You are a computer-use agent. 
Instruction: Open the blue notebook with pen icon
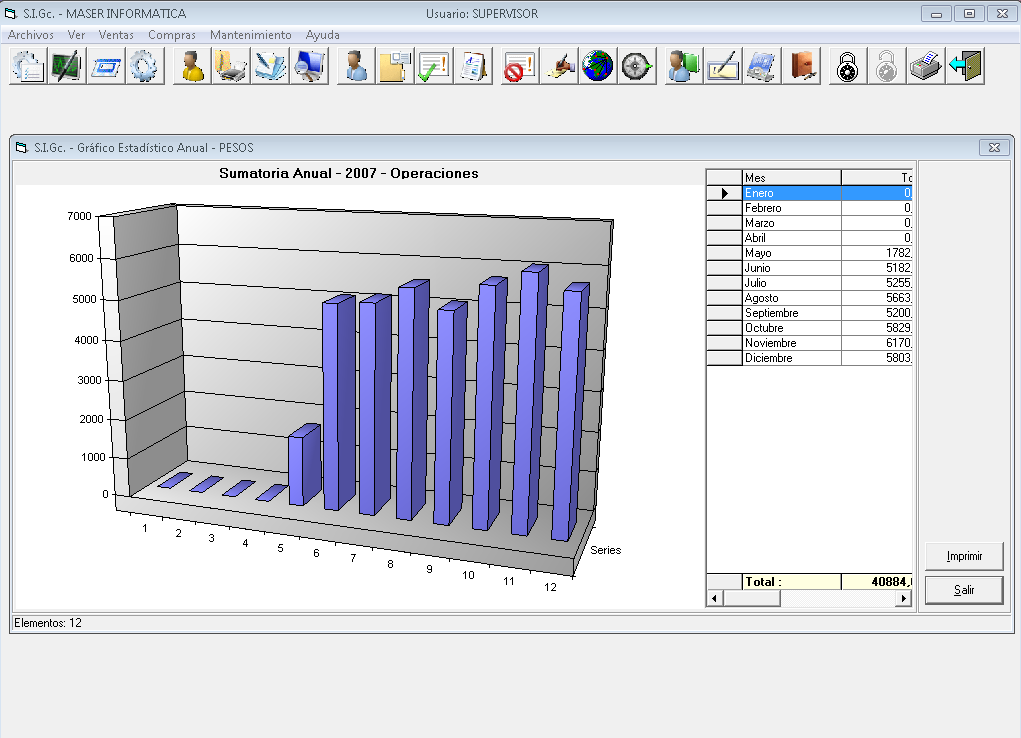tap(270, 66)
